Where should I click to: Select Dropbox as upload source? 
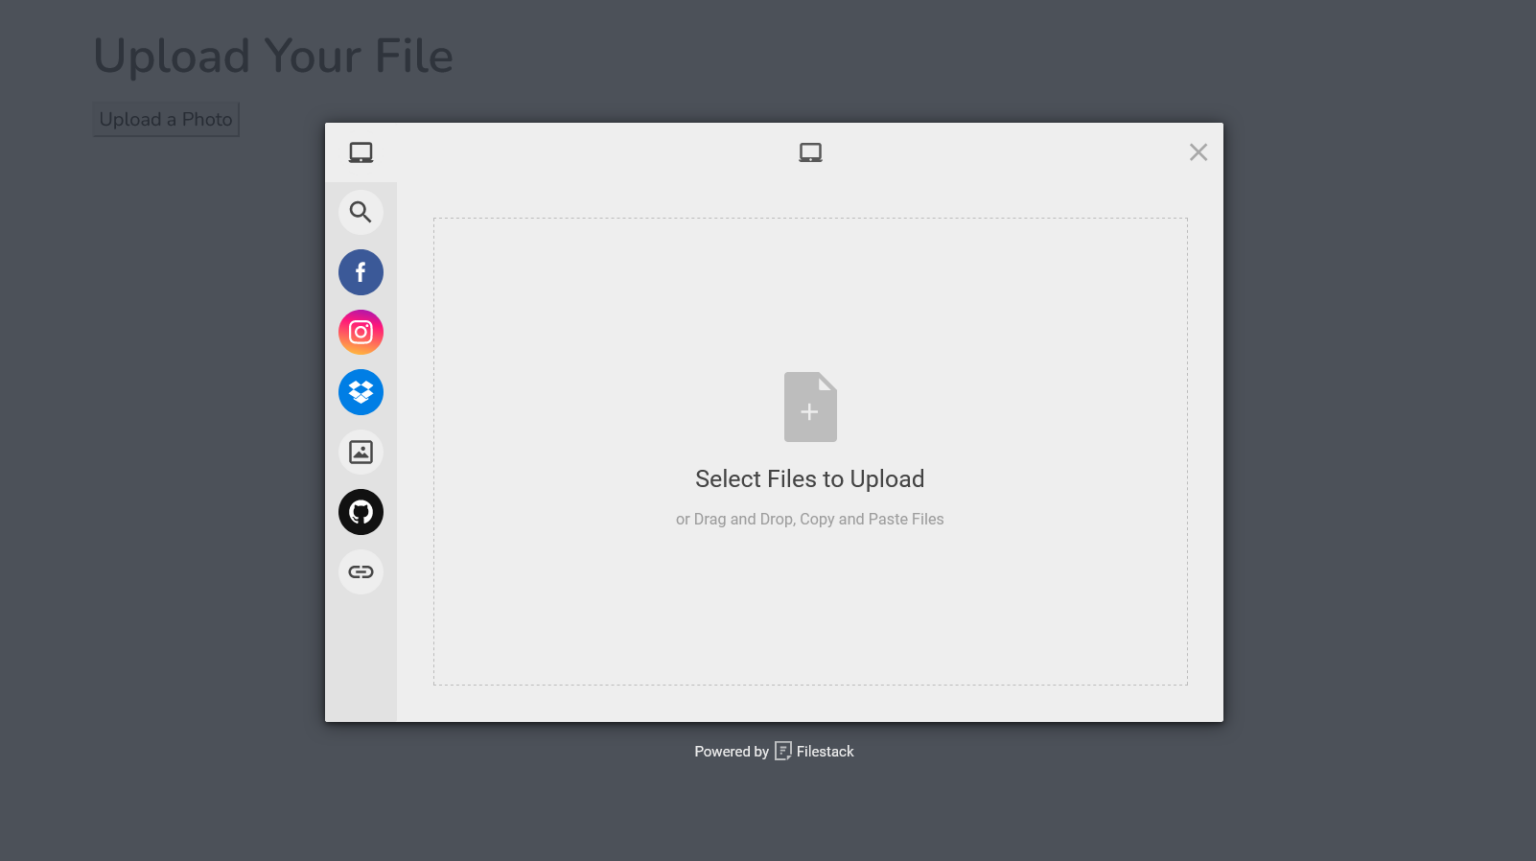tap(361, 392)
